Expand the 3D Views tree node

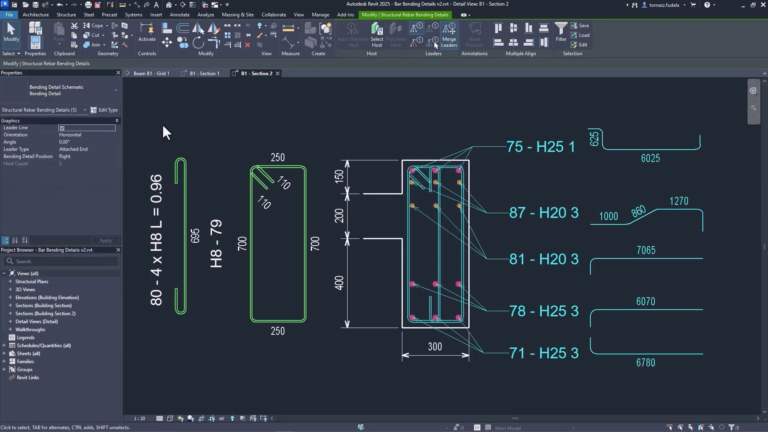pos(10,289)
